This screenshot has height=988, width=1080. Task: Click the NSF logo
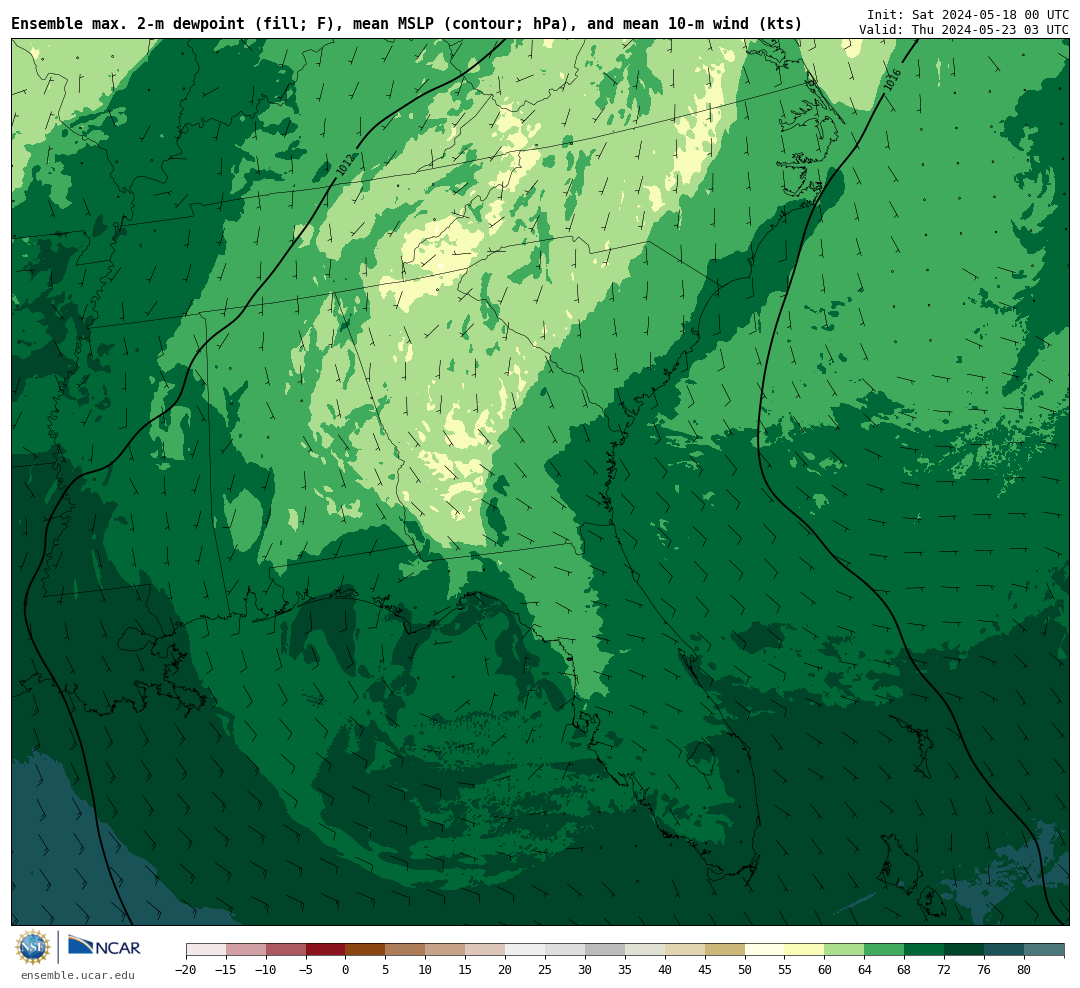click(x=33, y=947)
